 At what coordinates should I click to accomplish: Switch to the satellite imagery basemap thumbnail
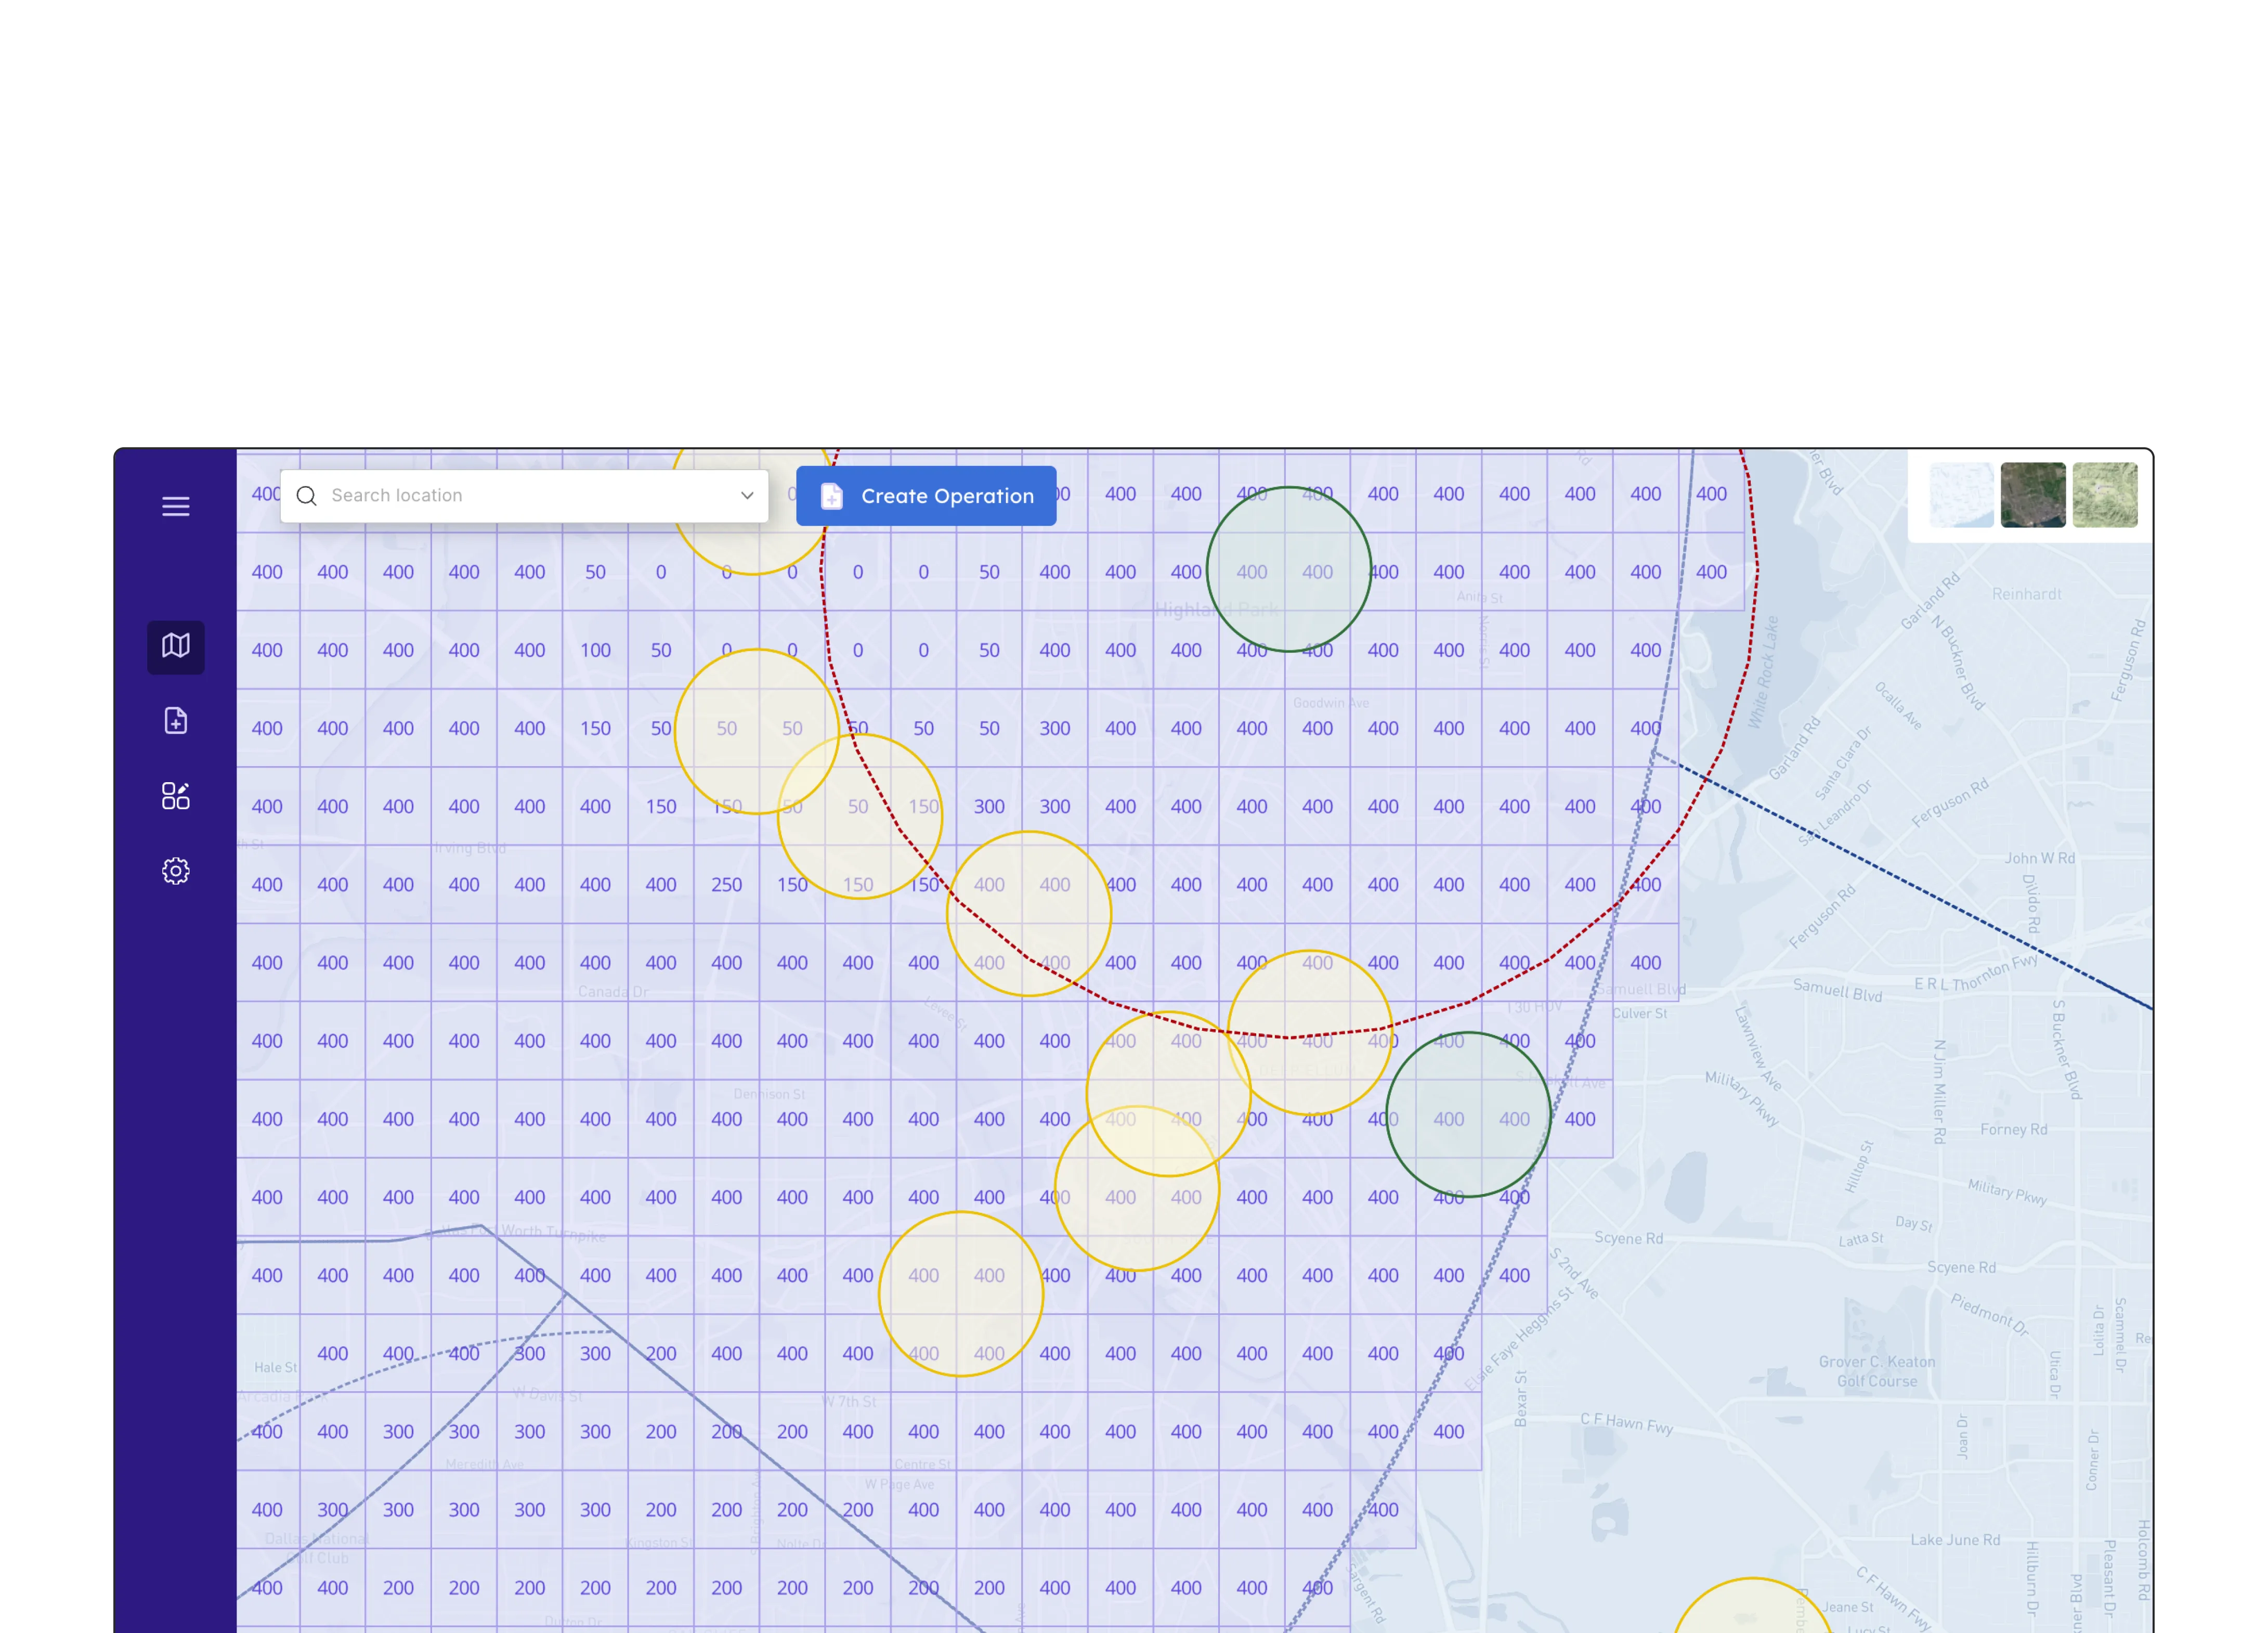[2033, 495]
